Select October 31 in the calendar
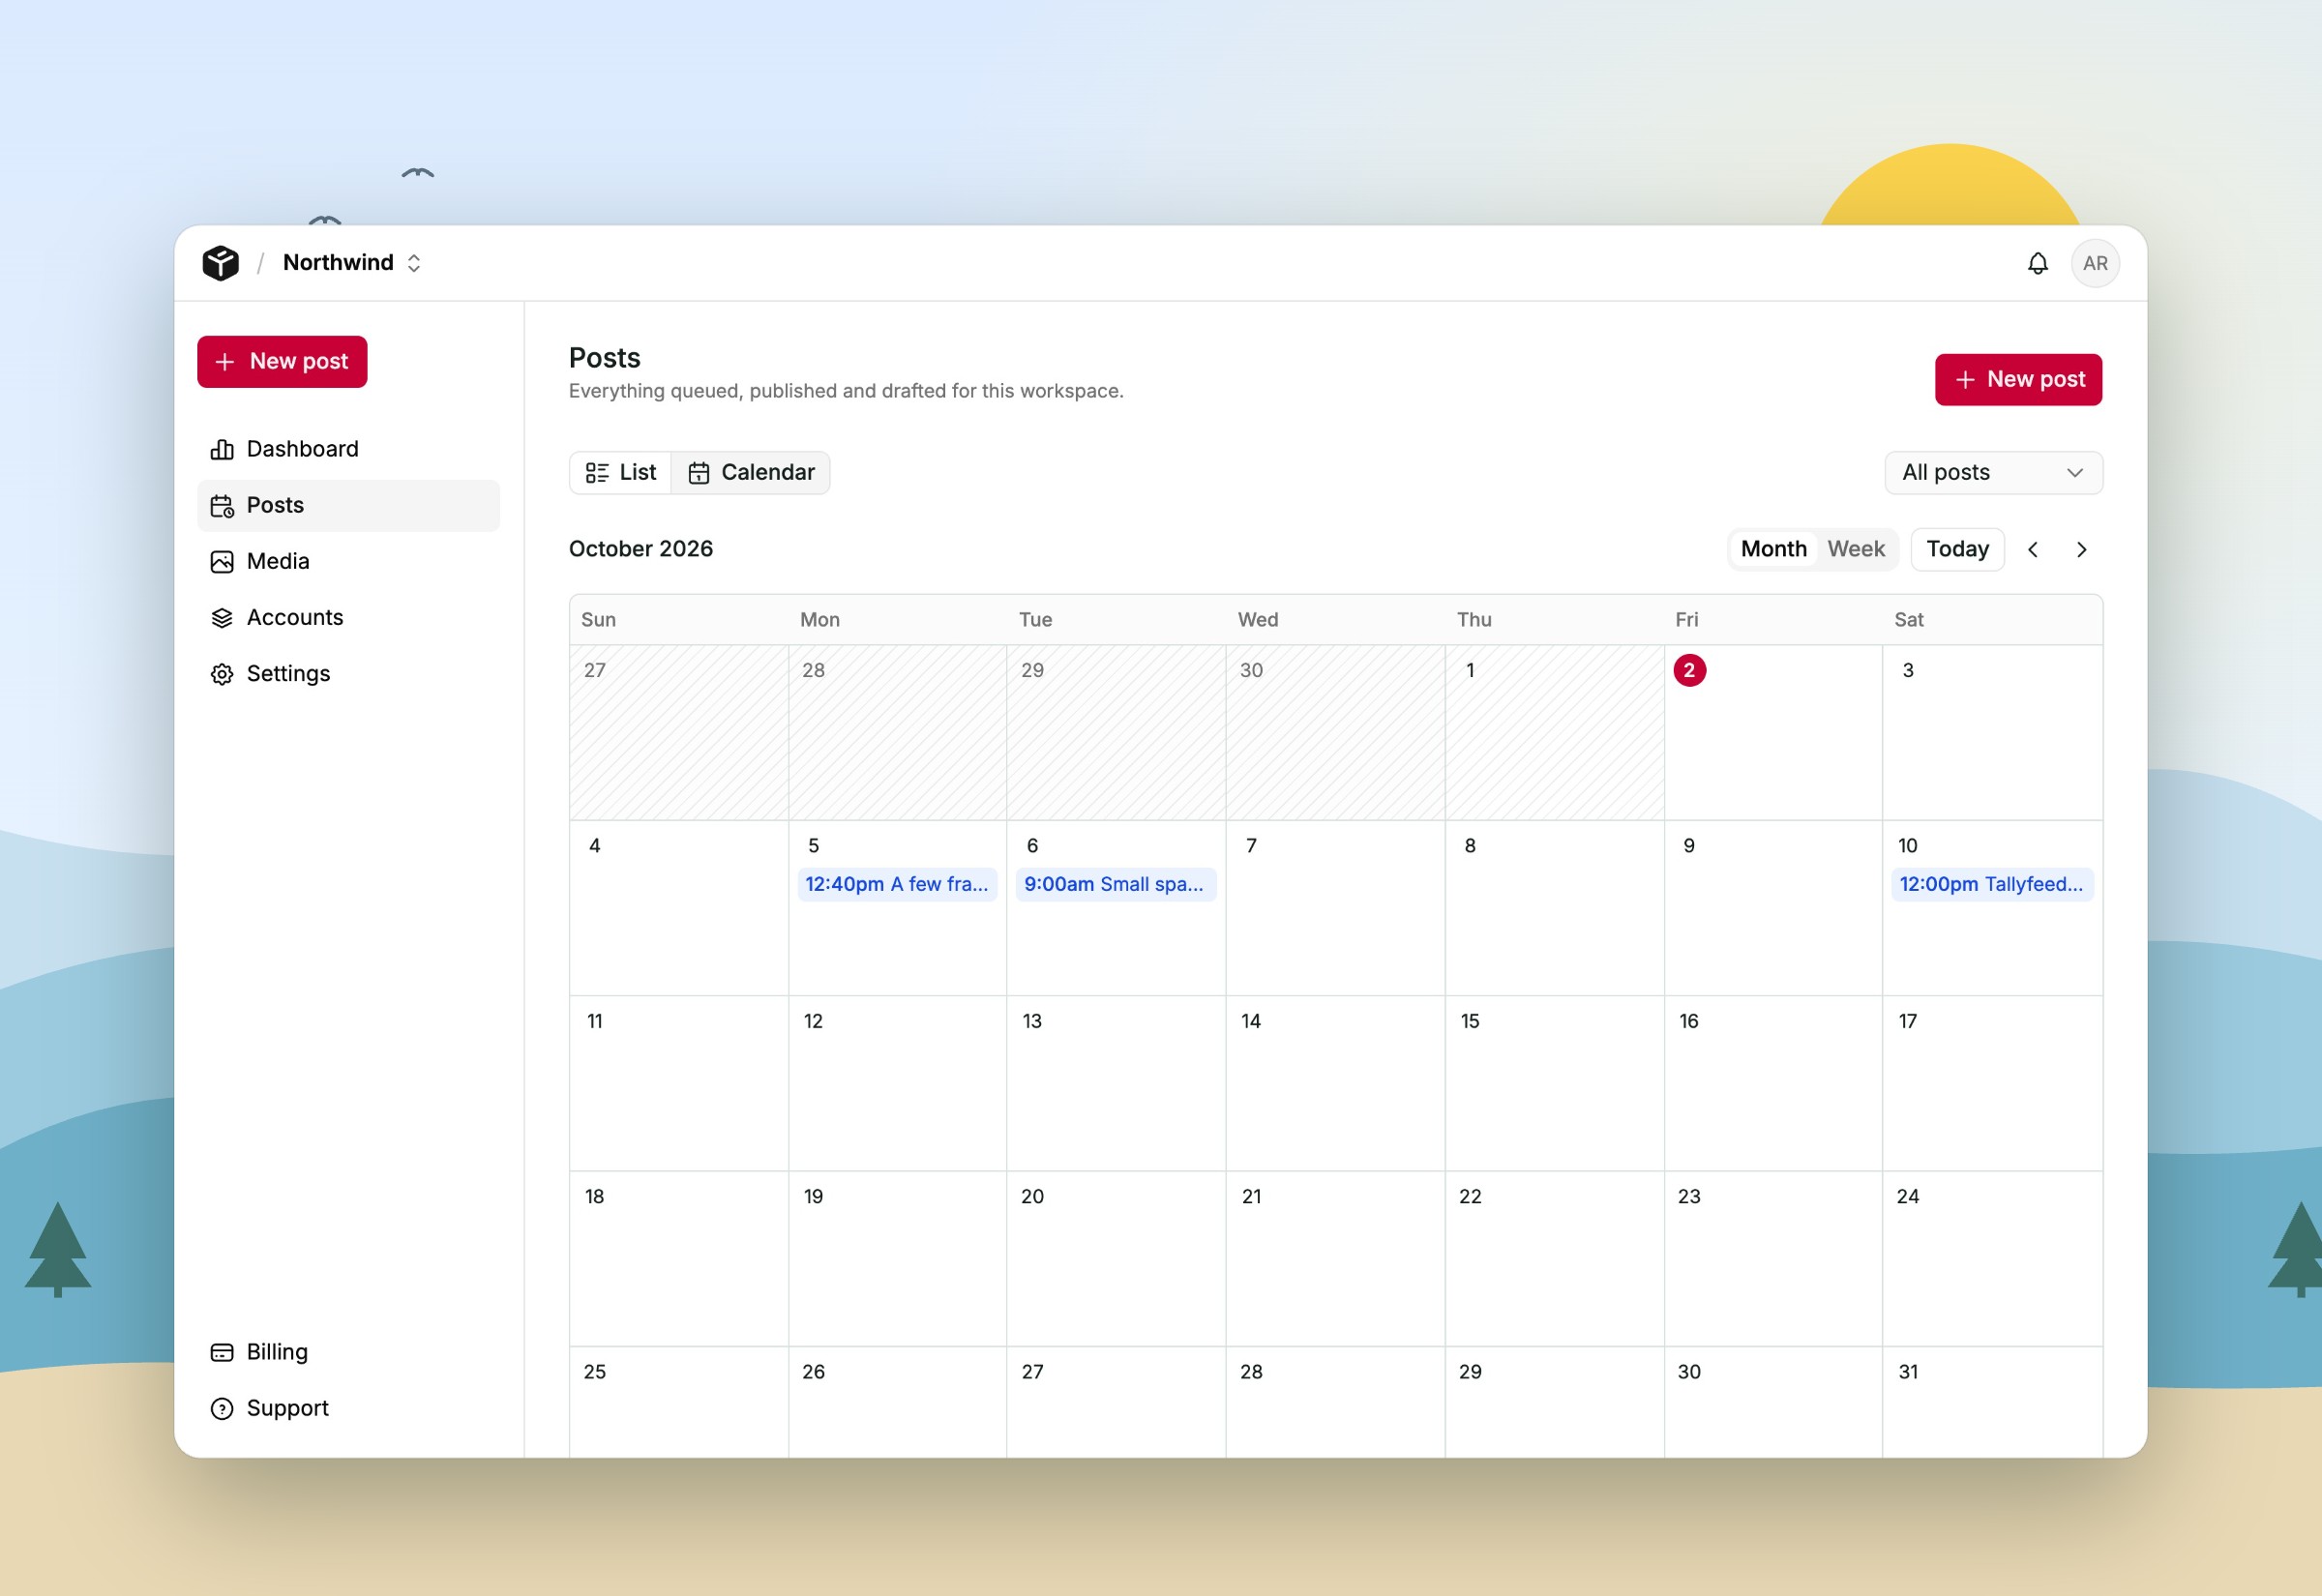Screen dimensions: 2322x1596 pos(1992,1401)
